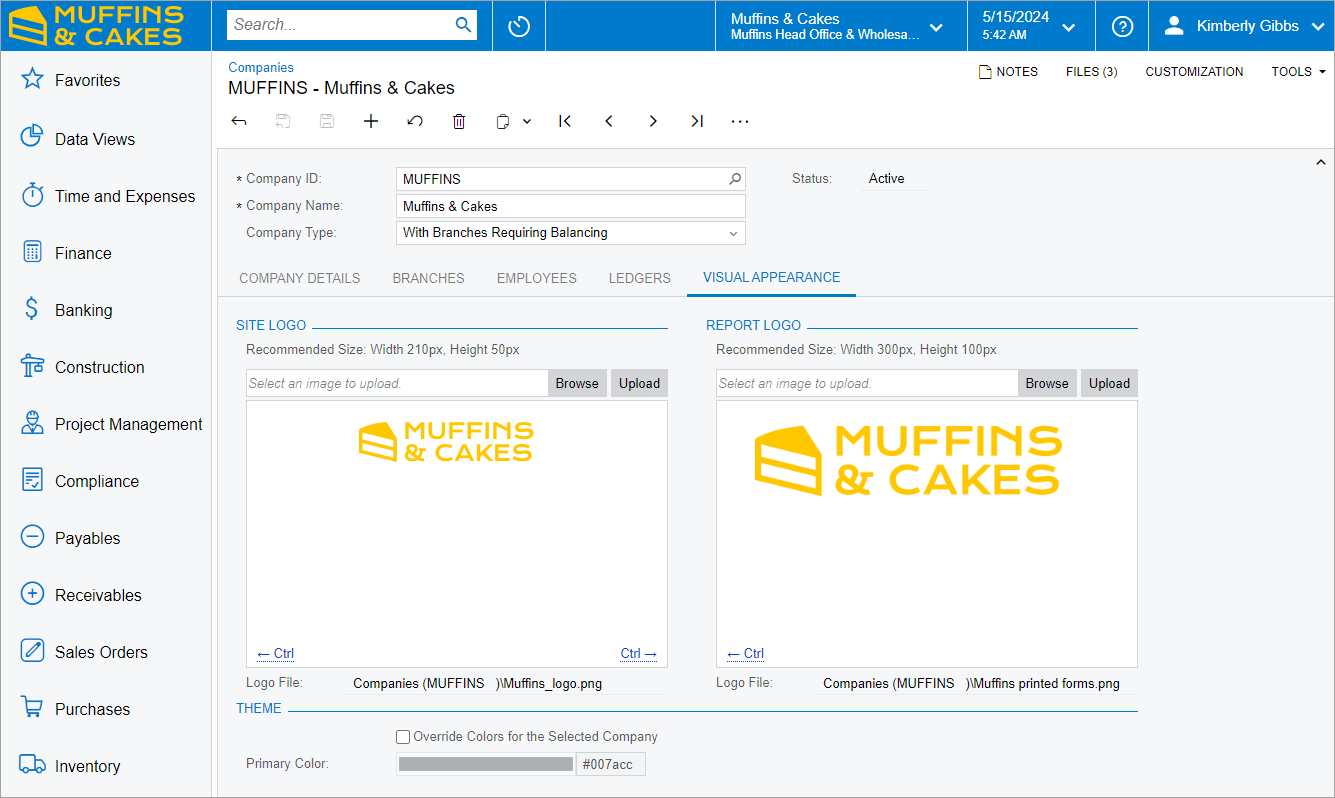This screenshot has height=798, width=1335.
Task: Click Upload button under Report Logo
Action: (x=1109, y=383)
